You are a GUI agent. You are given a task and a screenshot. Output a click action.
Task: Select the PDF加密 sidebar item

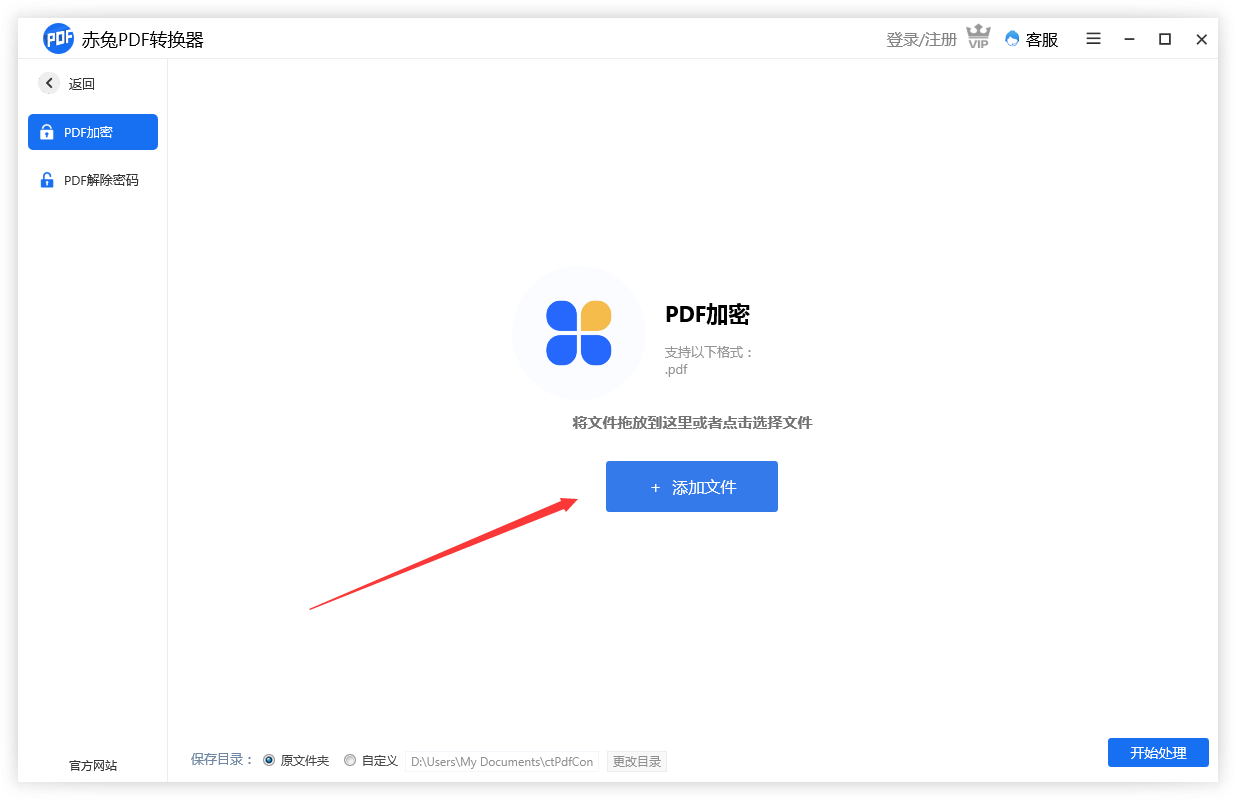pos(93,132)
